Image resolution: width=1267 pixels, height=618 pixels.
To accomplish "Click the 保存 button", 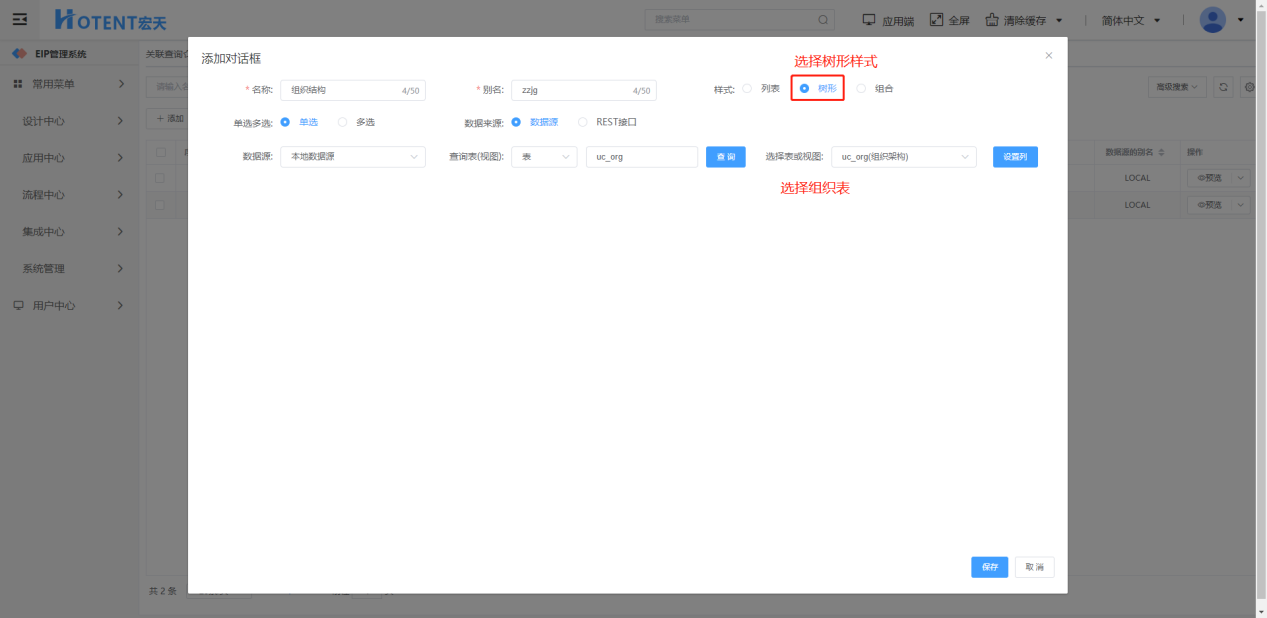I will pyautogui.click(x=989, y=567).
